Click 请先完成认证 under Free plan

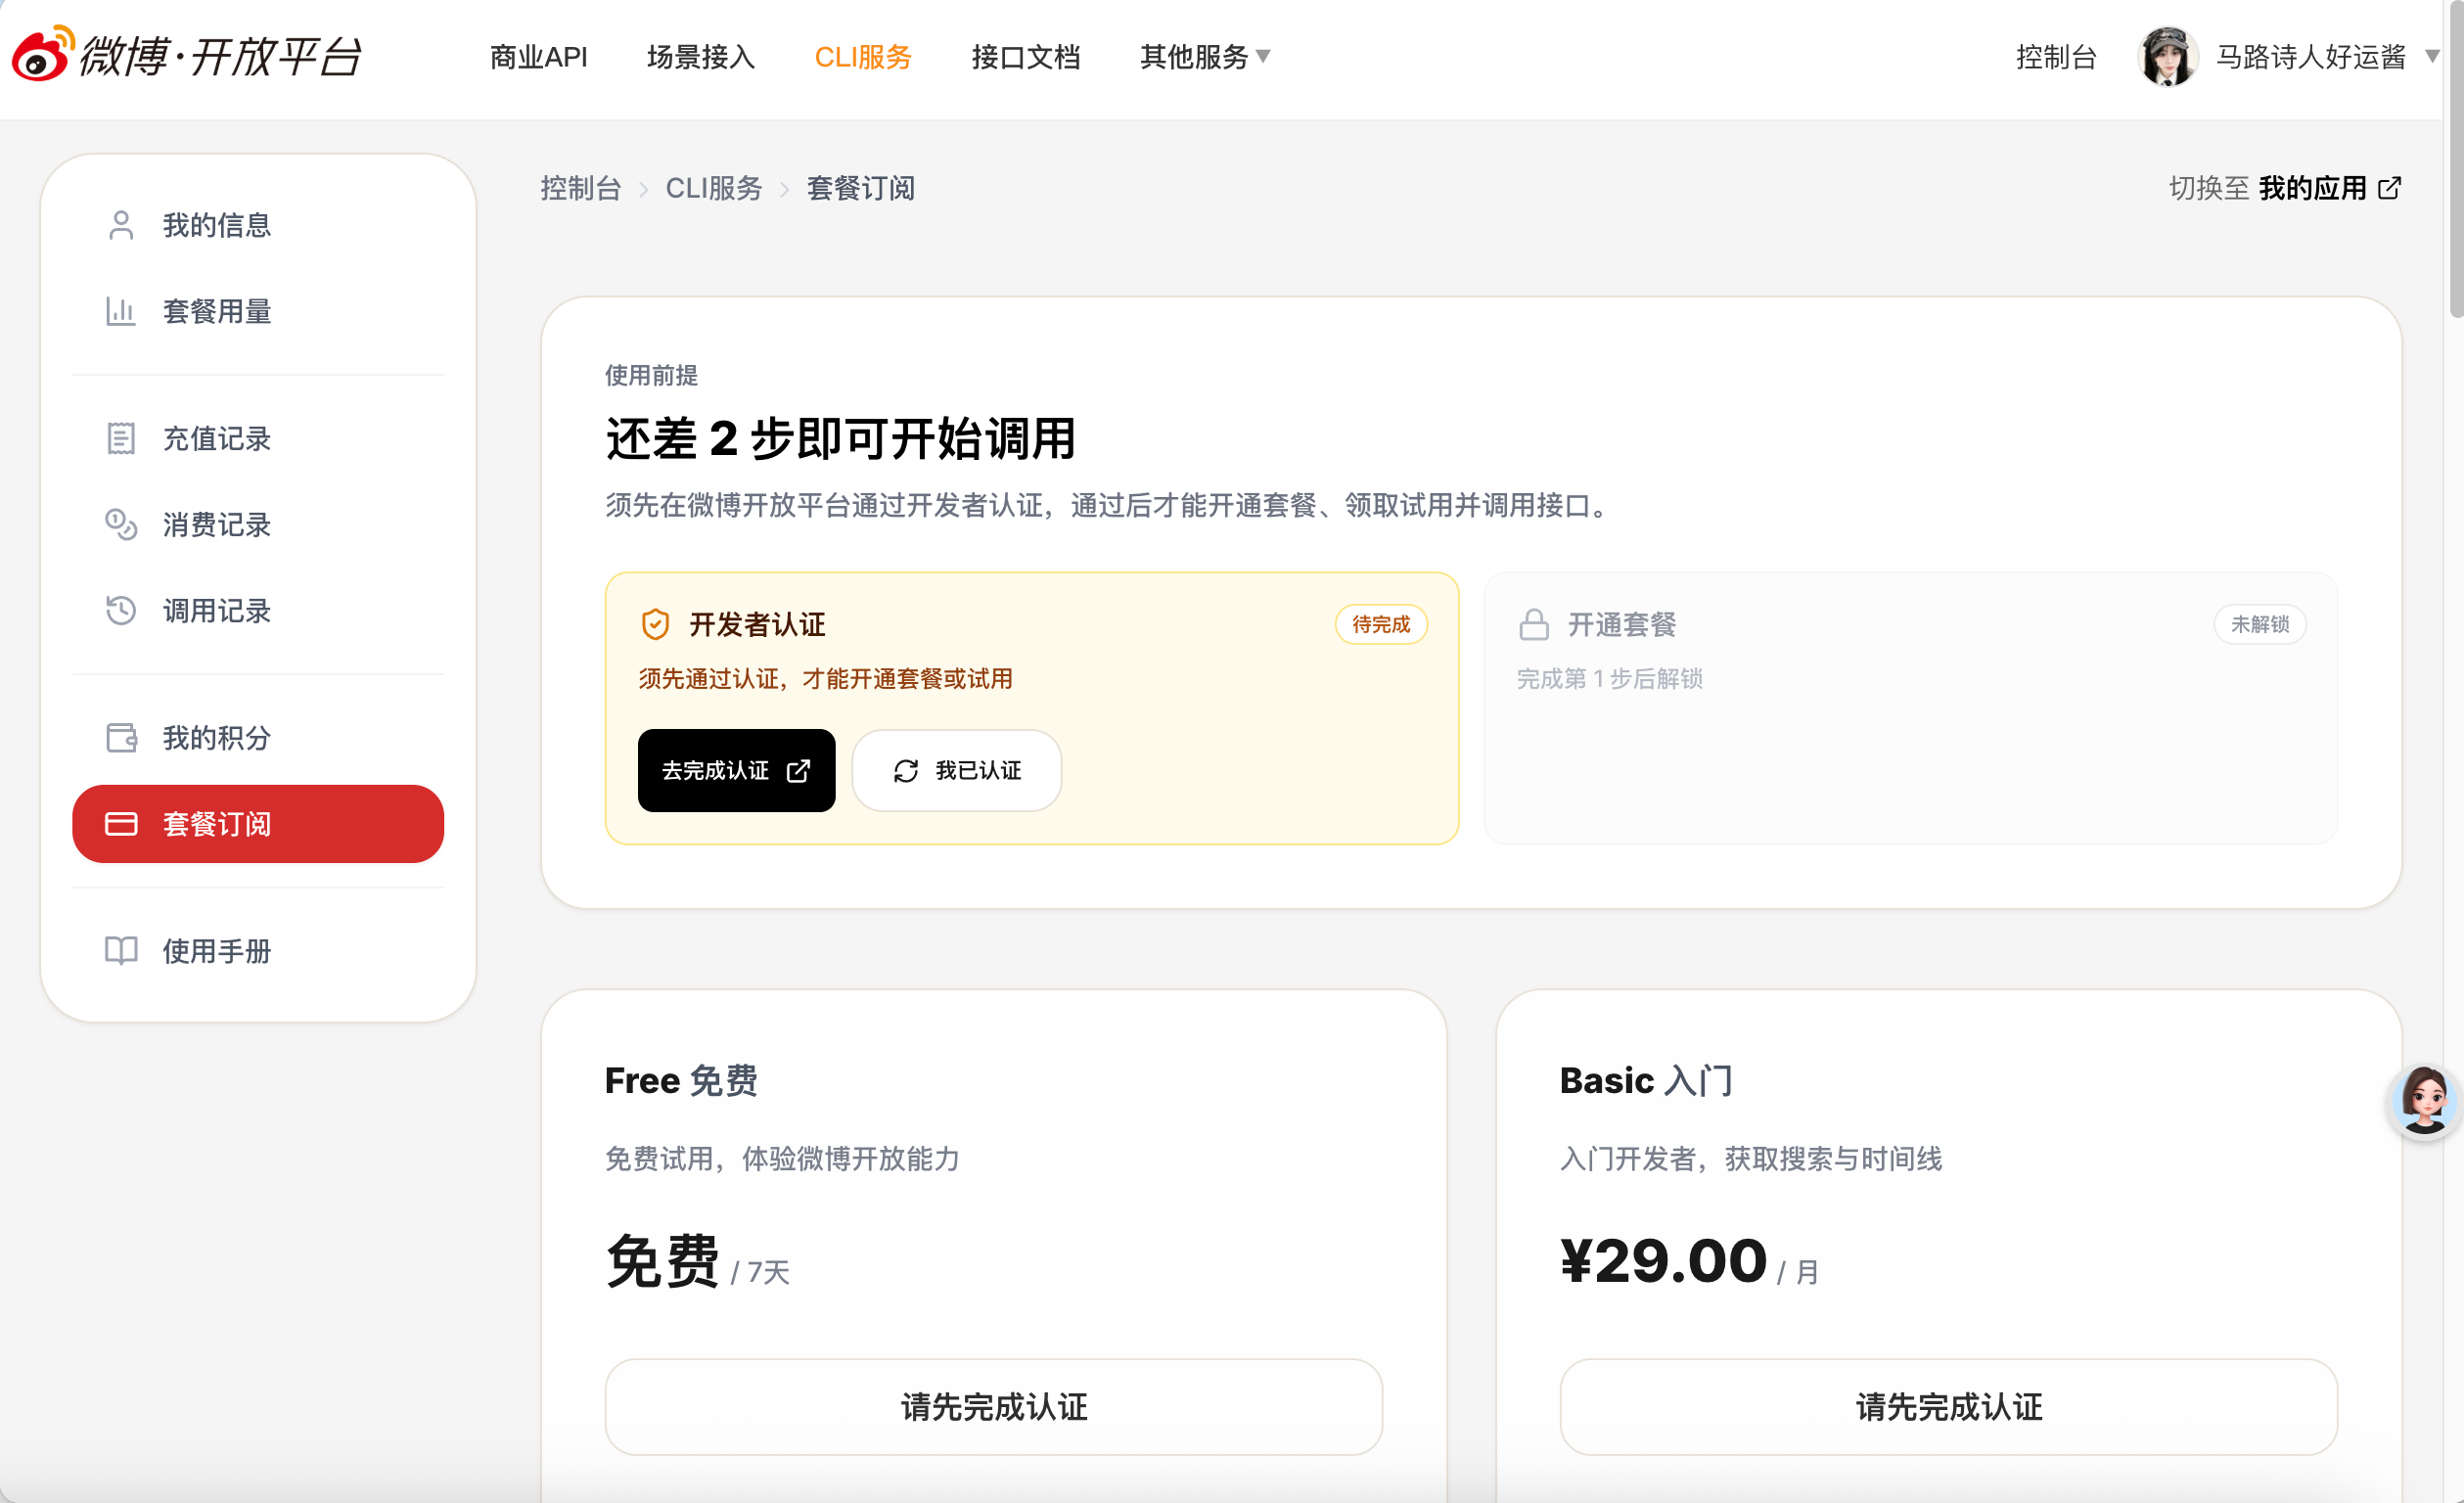point(994,1406)
